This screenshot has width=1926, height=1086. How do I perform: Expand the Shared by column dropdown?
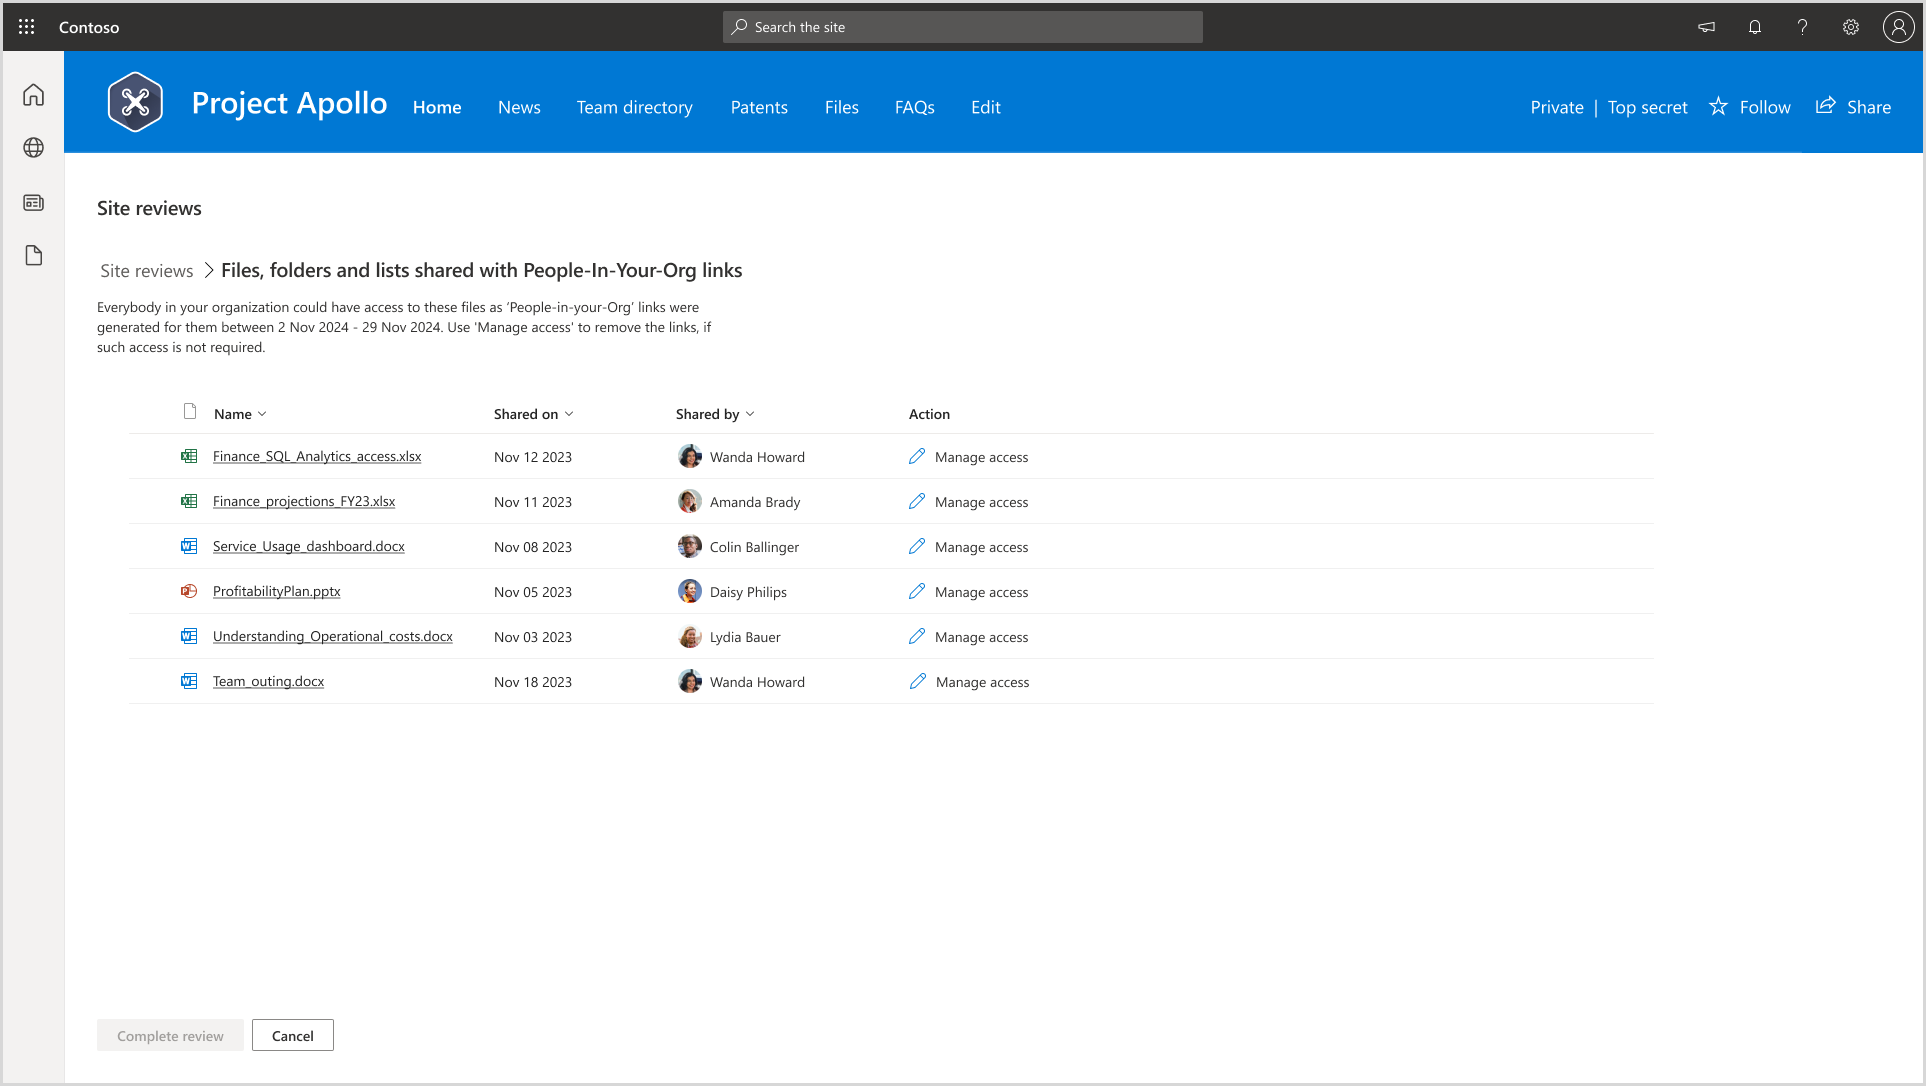(x=750, y=414)
